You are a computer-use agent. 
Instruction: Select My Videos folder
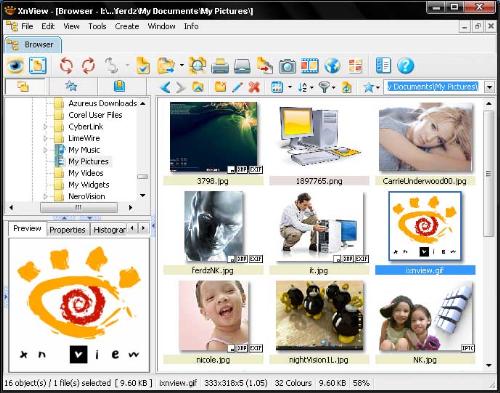tap(86, 173)
